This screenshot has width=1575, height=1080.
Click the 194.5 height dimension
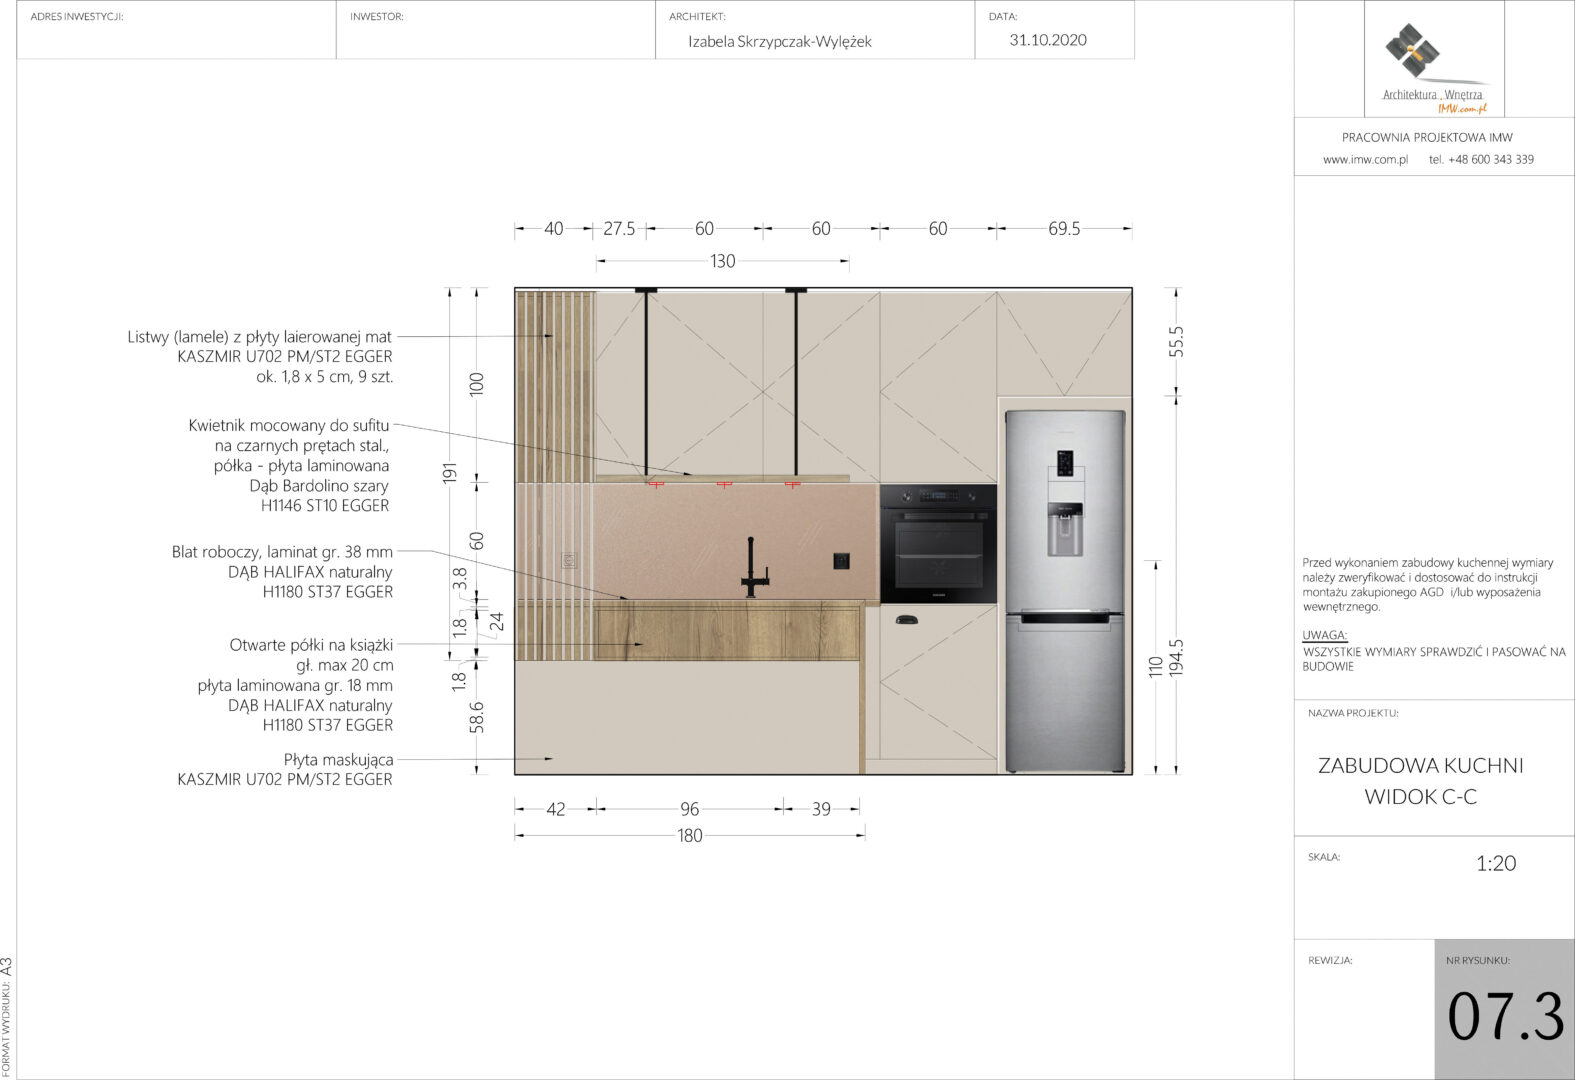click(x=1176, y=658)
